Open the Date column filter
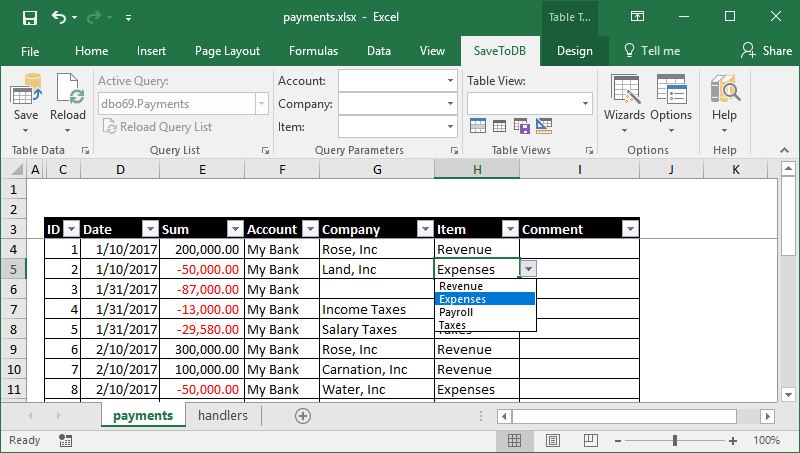Image resolution: width=800 pixels, height=453 pixels. pyautogui.click(x=151, y=229)
